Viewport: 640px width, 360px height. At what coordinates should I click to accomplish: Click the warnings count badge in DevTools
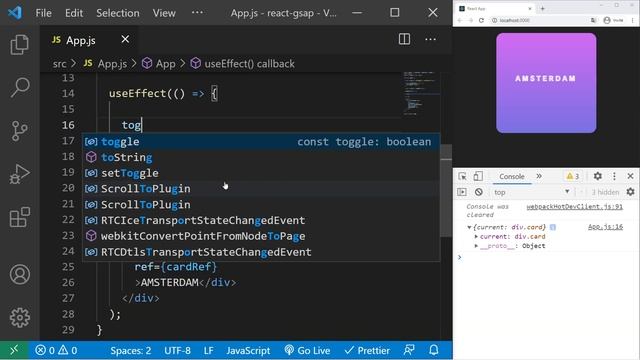[x=573, y=176]
